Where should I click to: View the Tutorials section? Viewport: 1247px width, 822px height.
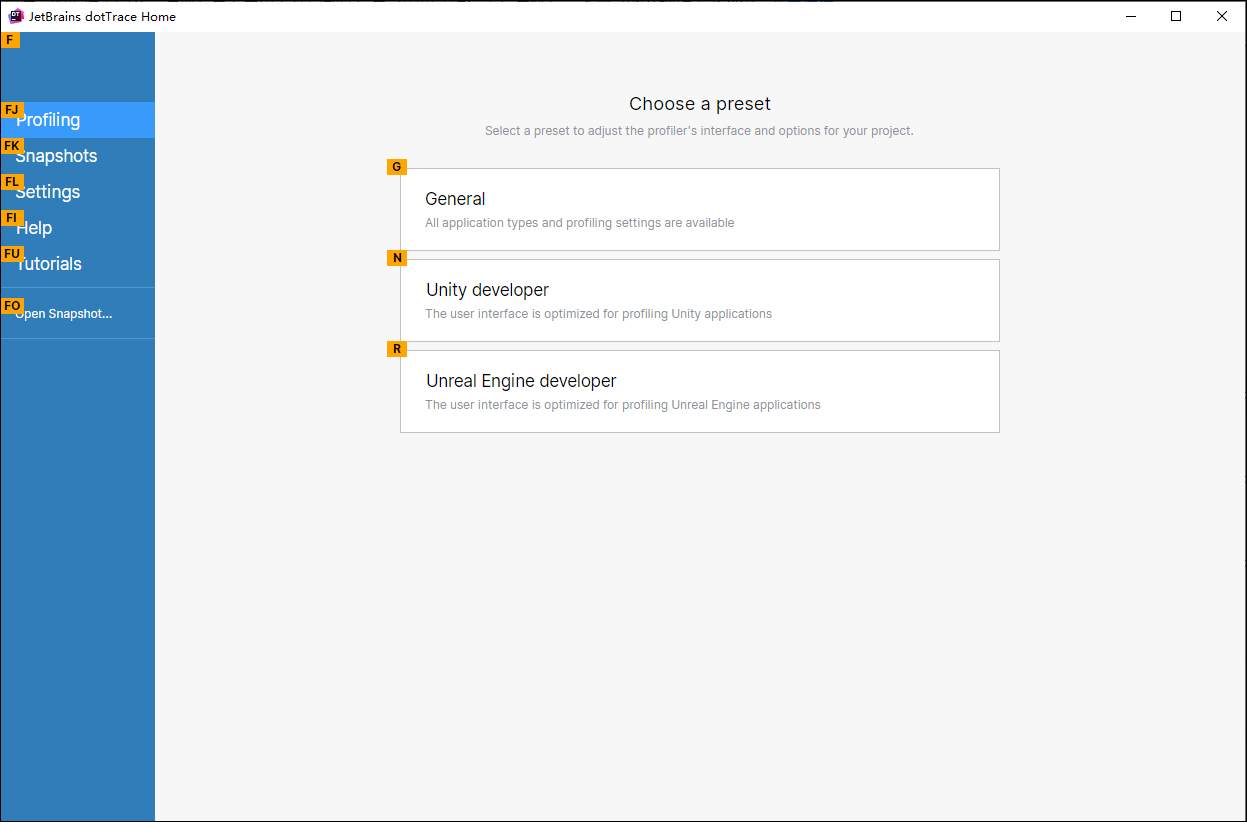click(x=50, y=263)
